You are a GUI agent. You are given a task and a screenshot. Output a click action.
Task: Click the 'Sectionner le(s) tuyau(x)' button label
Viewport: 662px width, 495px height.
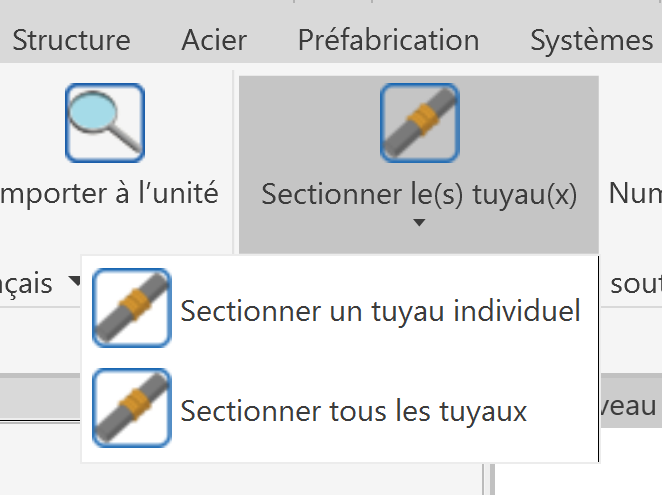419,194
